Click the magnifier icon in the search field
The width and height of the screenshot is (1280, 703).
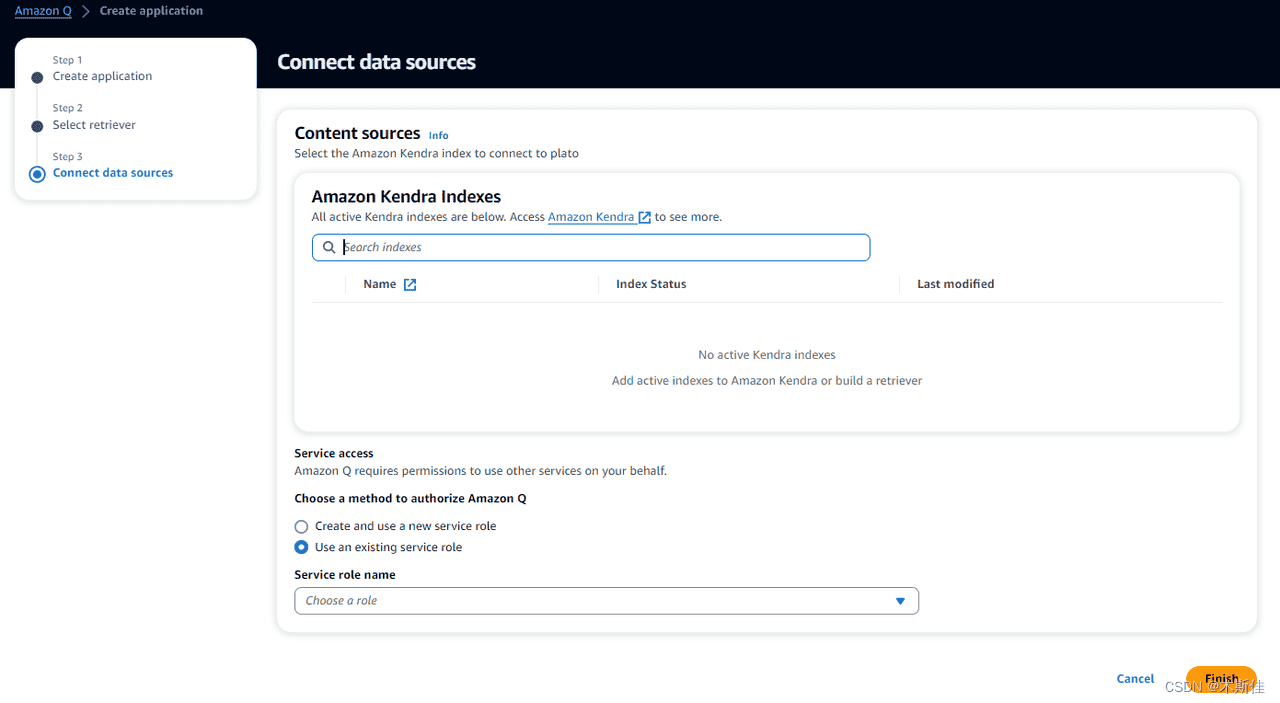pos(329,247)
